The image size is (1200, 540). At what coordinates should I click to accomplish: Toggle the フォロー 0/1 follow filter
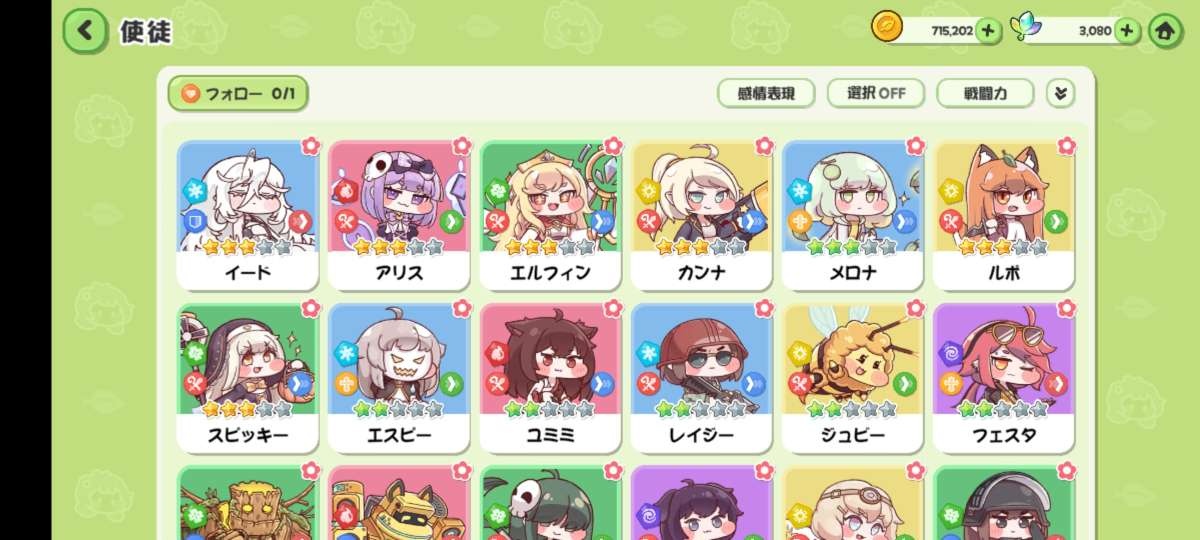click(x=238, y=94)
